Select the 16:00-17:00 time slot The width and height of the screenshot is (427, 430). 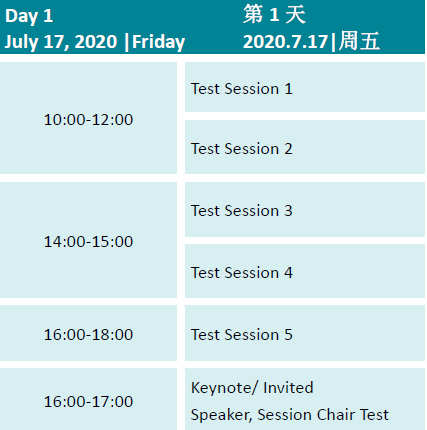(x=88, y=399)
